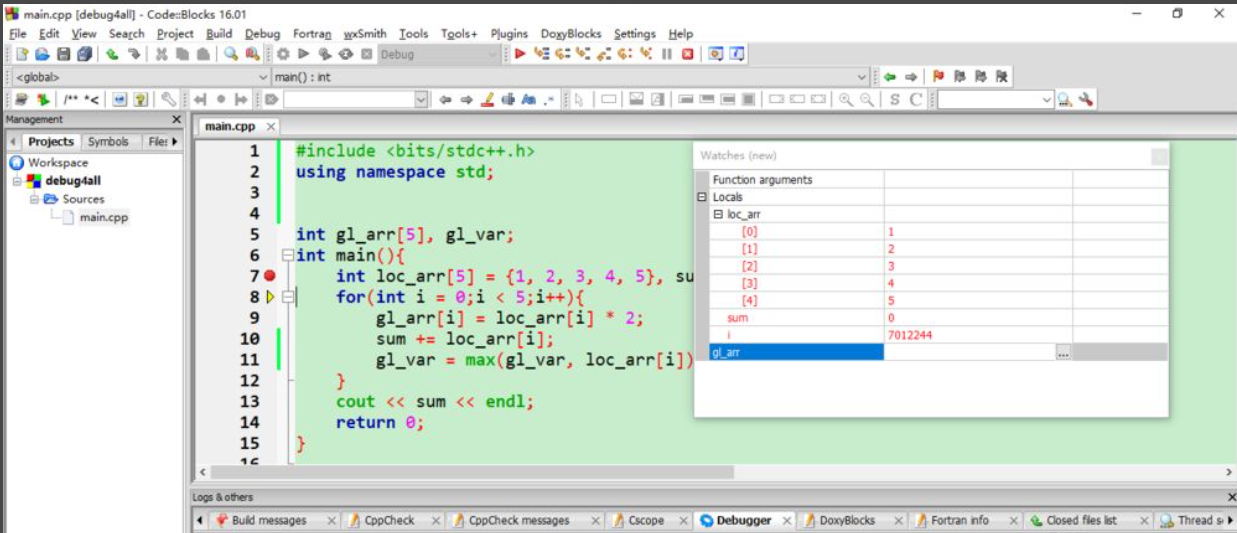Select main.cpp in the project tree
1237x533 pixels.
coord(103,217)
